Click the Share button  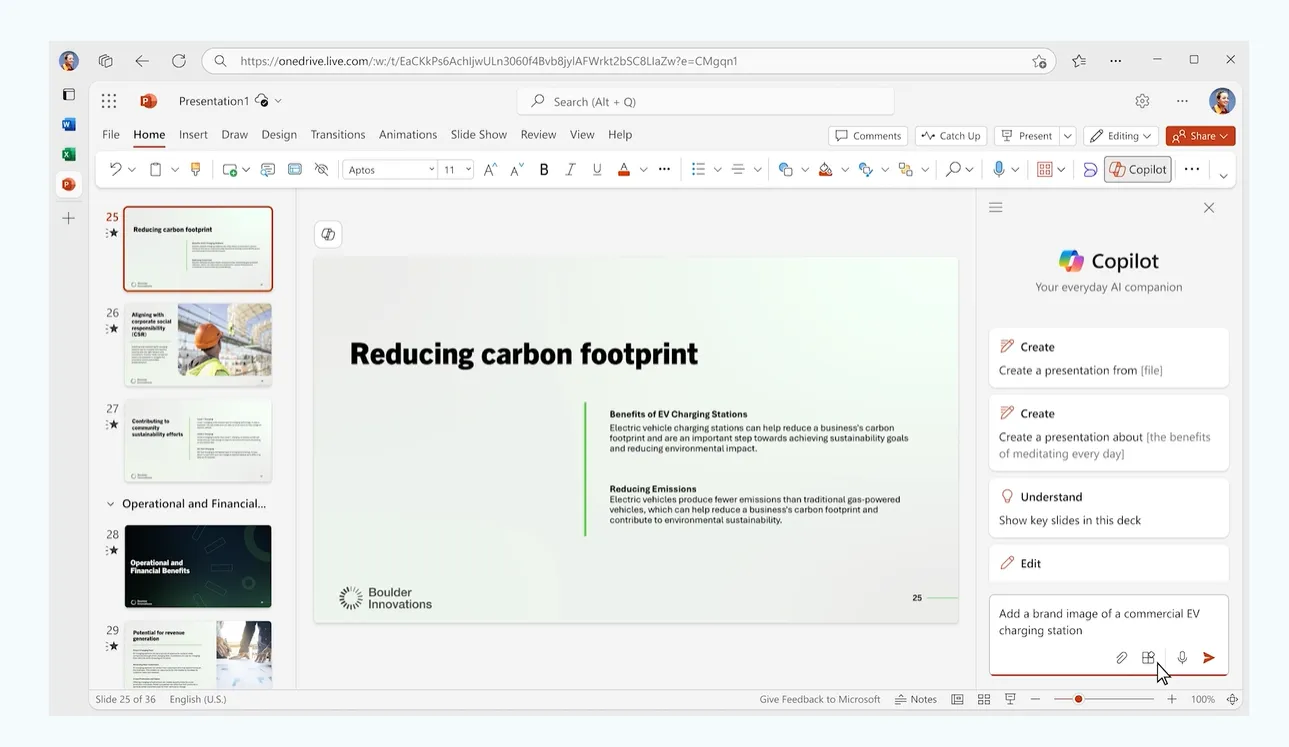click(1200, 136)
